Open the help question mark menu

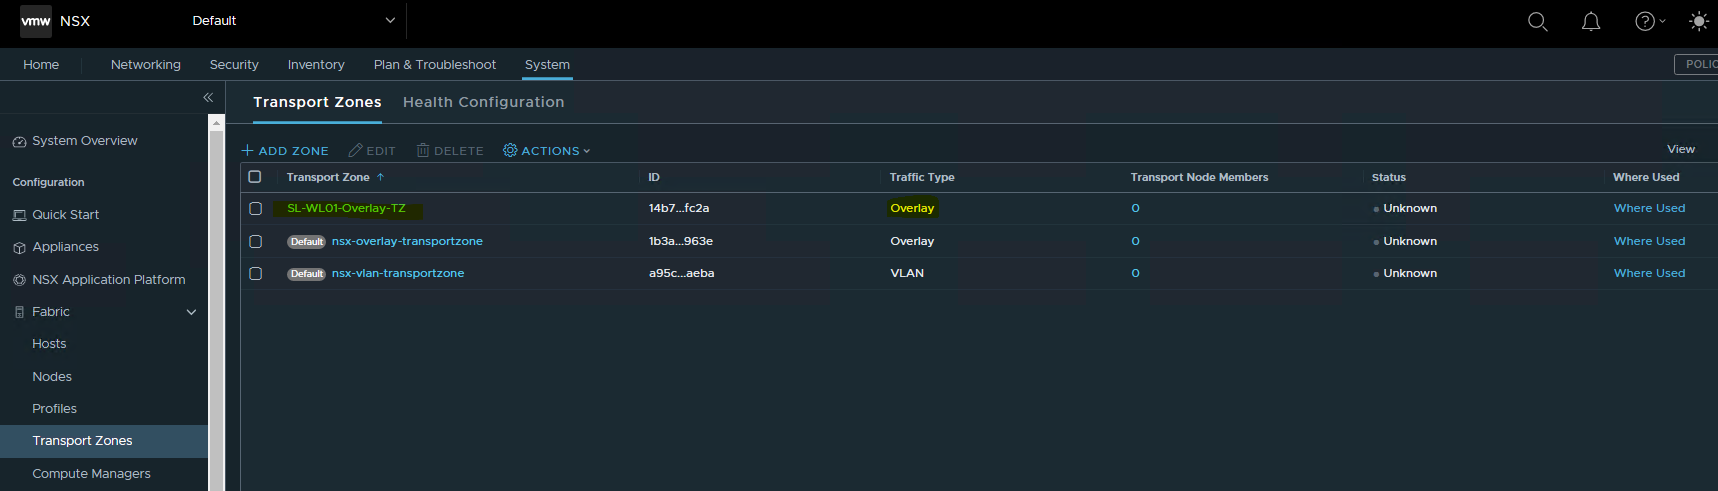(x=1644, y=21)
